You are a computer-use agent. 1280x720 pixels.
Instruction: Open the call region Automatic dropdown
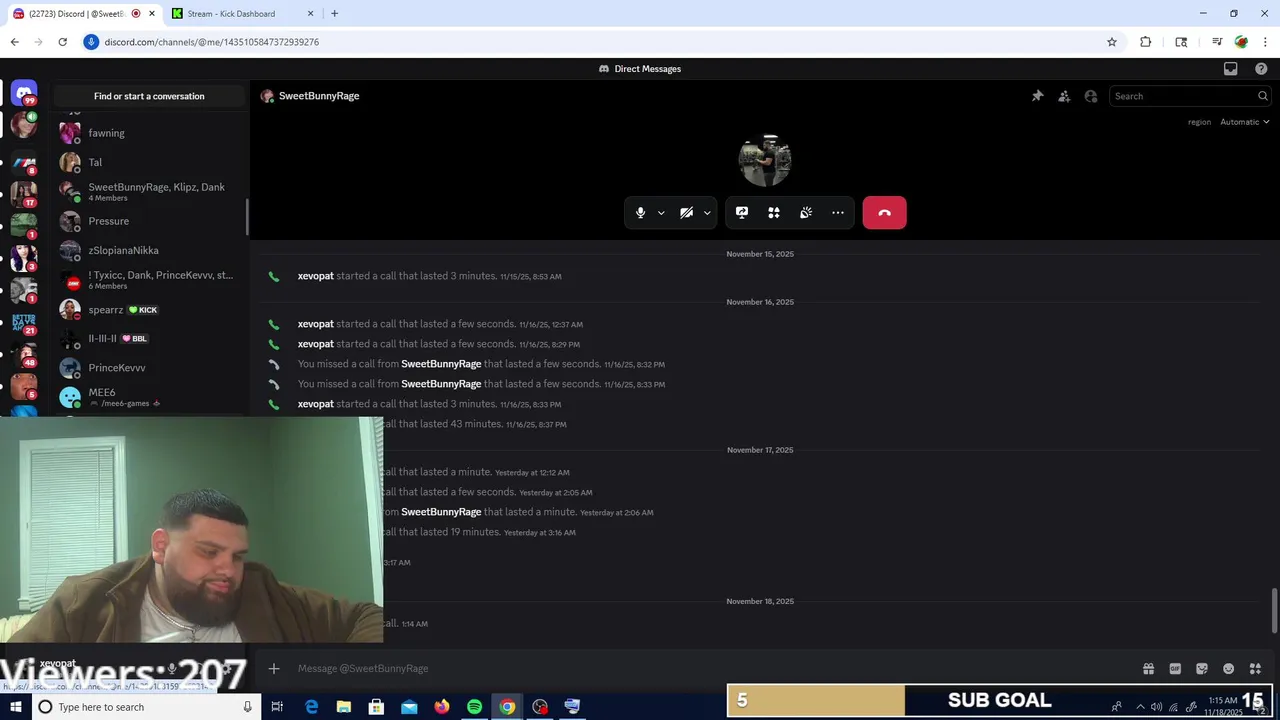tap(1245, 122)
